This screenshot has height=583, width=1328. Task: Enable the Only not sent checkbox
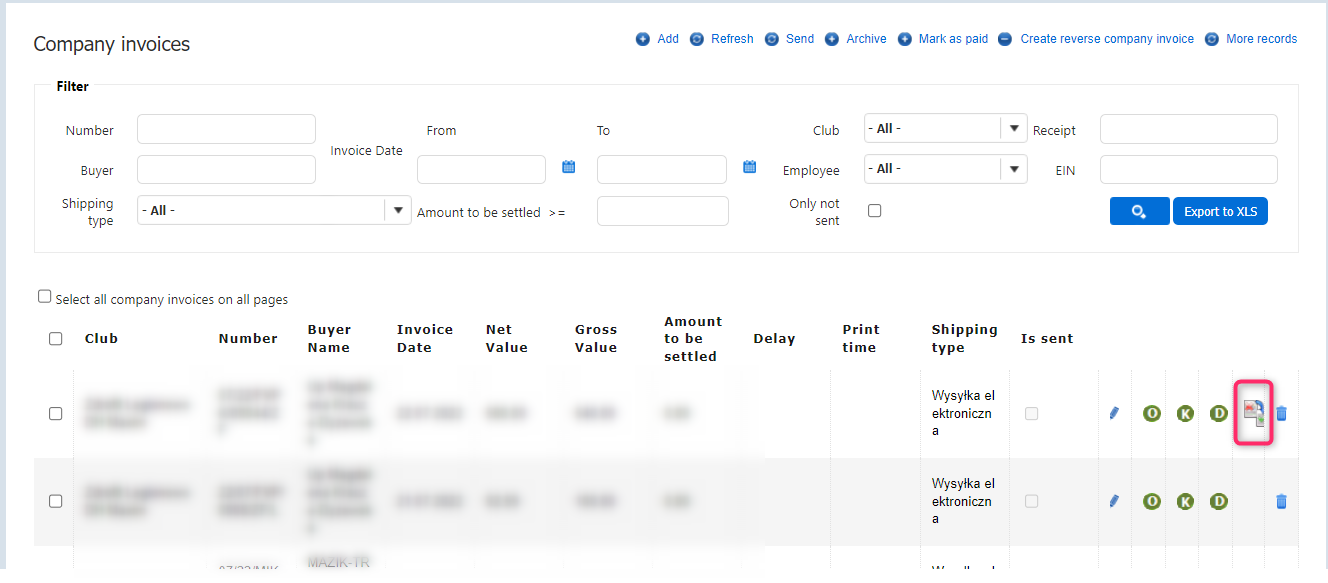875,211
